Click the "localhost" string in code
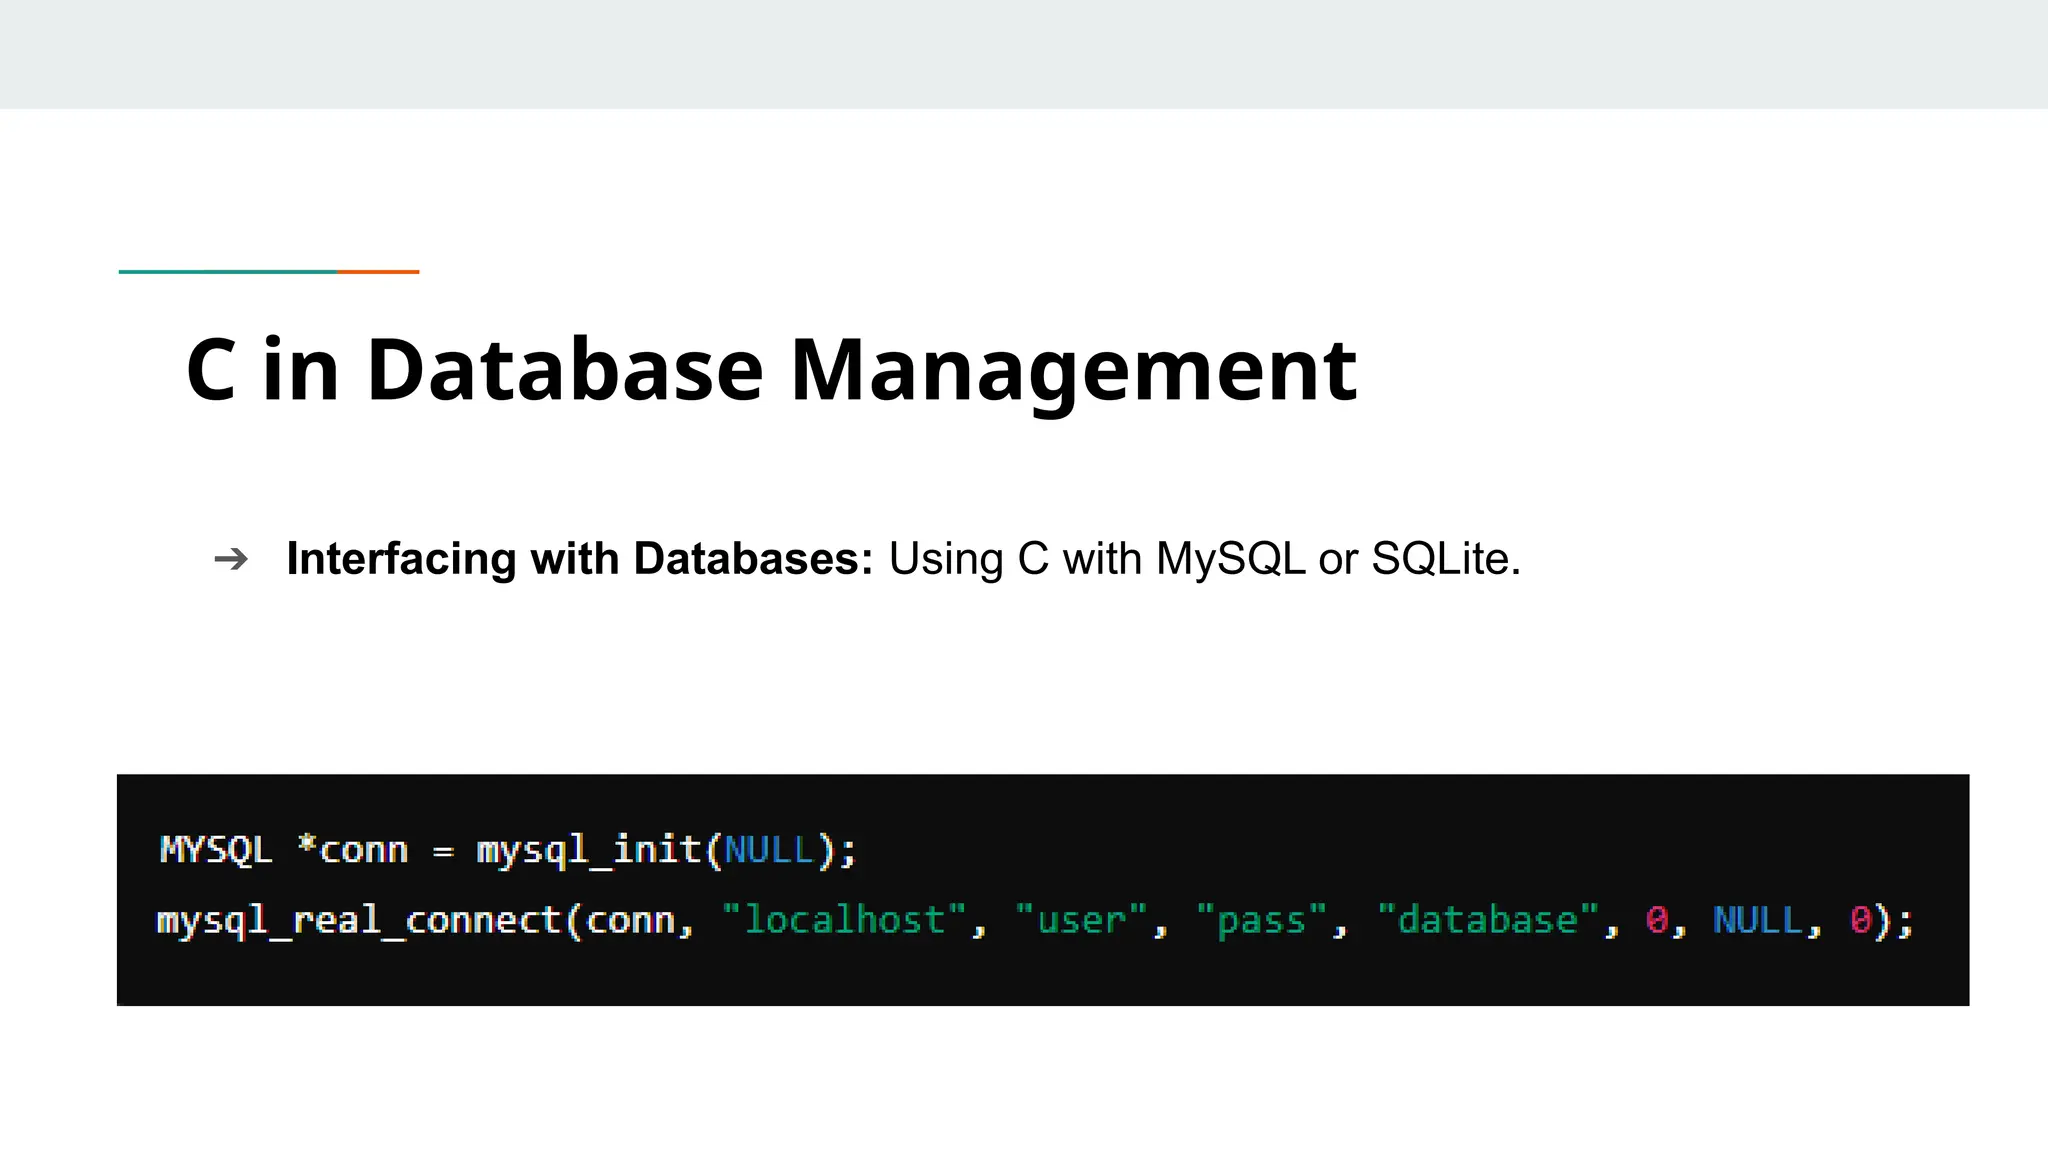Image resolution: width=2048 pixels, height=1152 pixels. coord(844,921)
